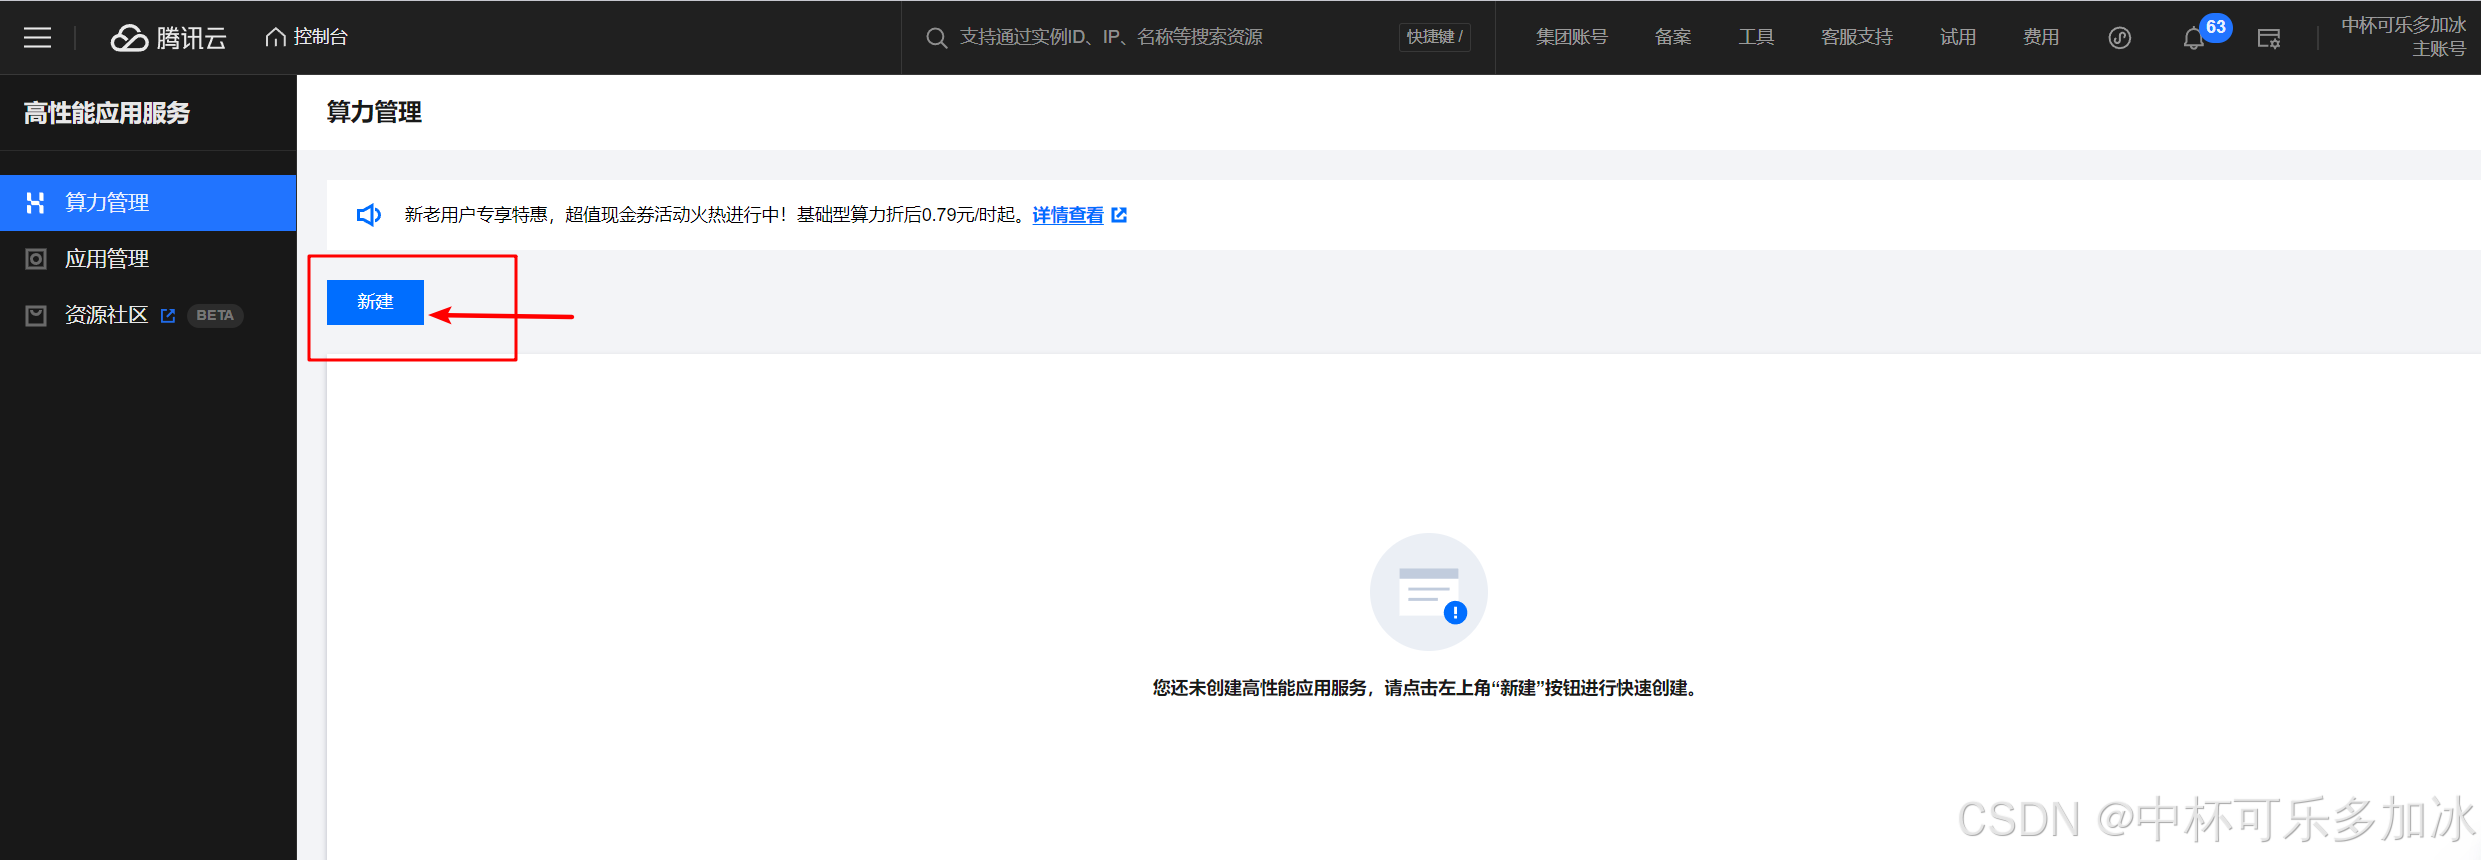This screenshot has width=2481, height=860.
Task: Open account menu 中杯可乐多加冰
Action: click(2403, 37)
